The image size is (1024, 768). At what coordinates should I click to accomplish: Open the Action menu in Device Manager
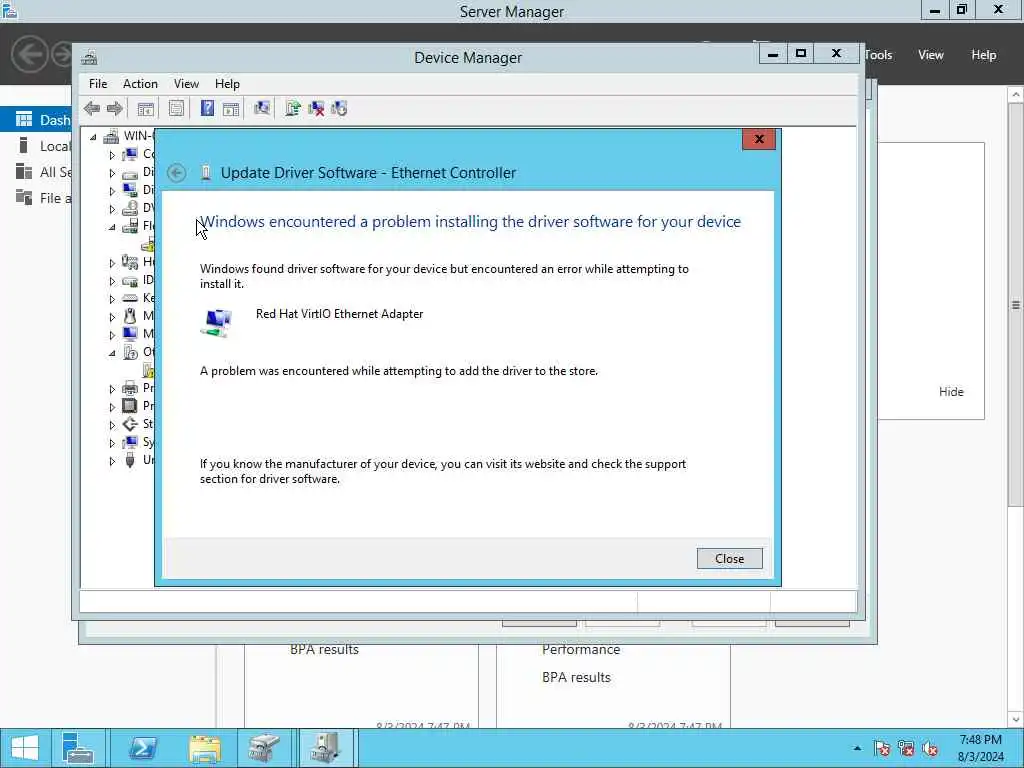click(140, 84)
